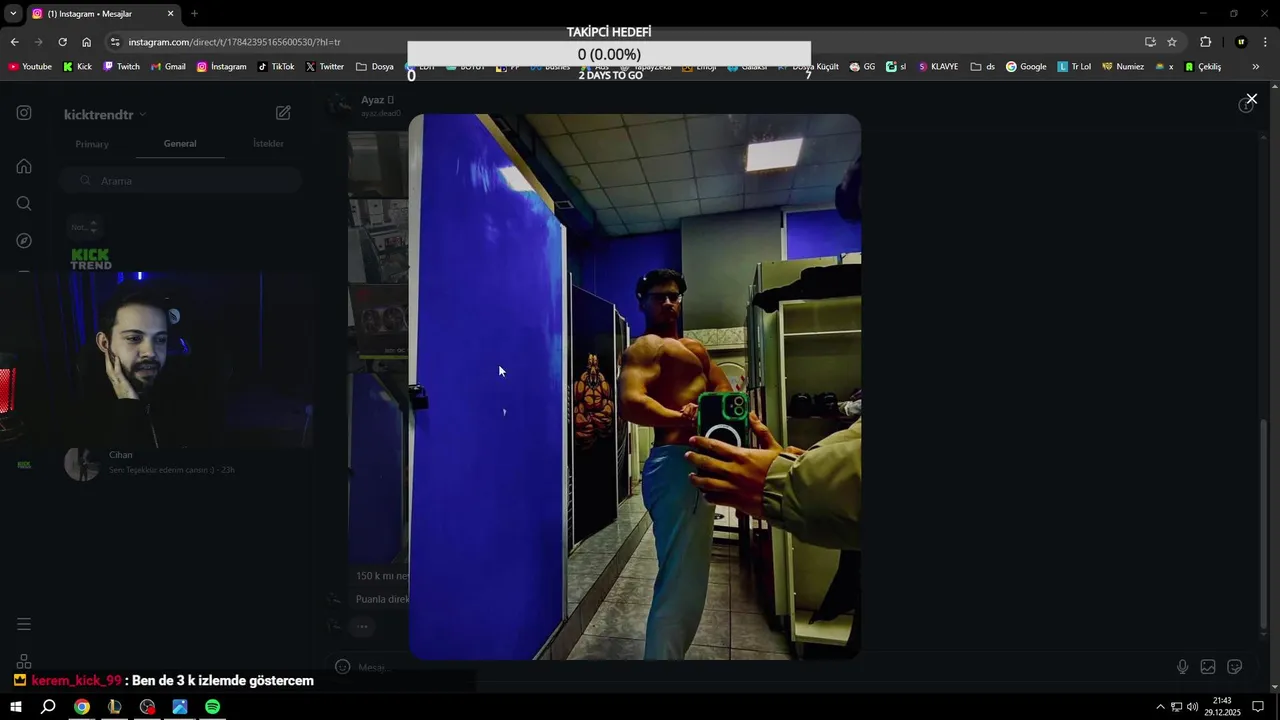1280x720 pixels.
Task: Open the Tr Lol bookmark
Action: click(1075, 67)
